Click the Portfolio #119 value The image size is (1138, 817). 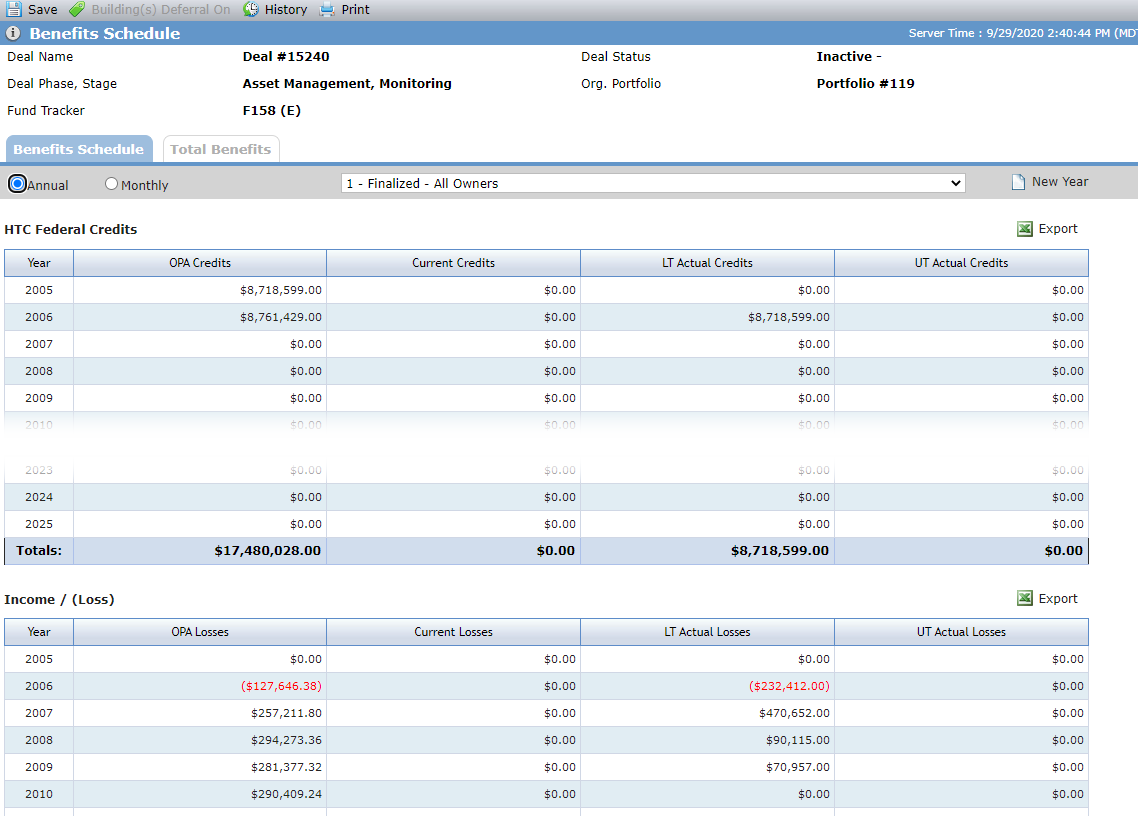click(x=865, y=83)
